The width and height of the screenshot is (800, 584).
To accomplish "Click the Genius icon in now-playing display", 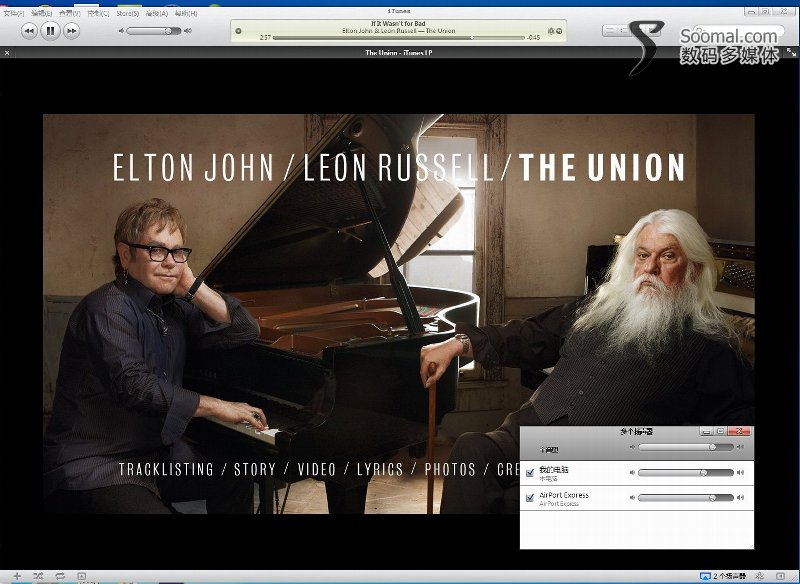I will pyautogui.click(x=551, y=31).
